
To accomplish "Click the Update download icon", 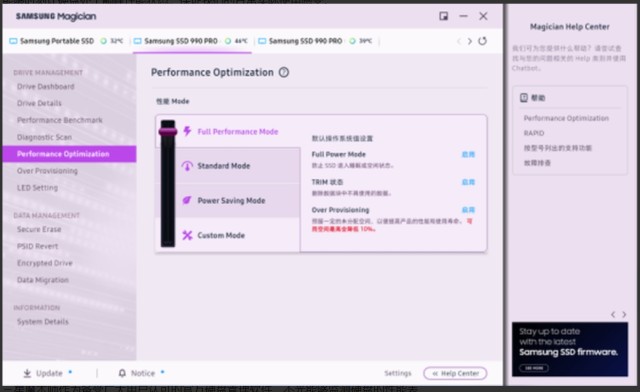I will tap(27, 373).
